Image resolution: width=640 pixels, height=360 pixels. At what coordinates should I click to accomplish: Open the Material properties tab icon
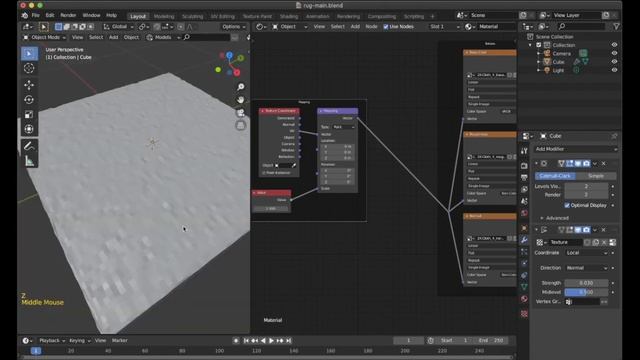tap(524, 299)
